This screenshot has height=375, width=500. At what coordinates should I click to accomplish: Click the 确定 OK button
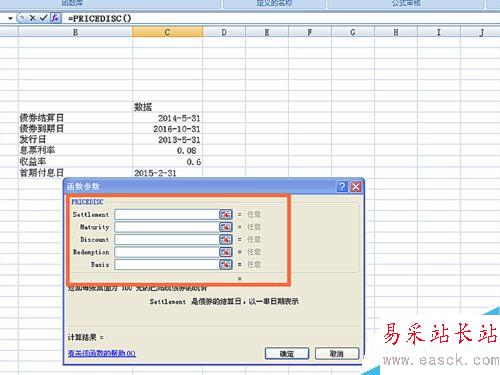pos(287,353)
